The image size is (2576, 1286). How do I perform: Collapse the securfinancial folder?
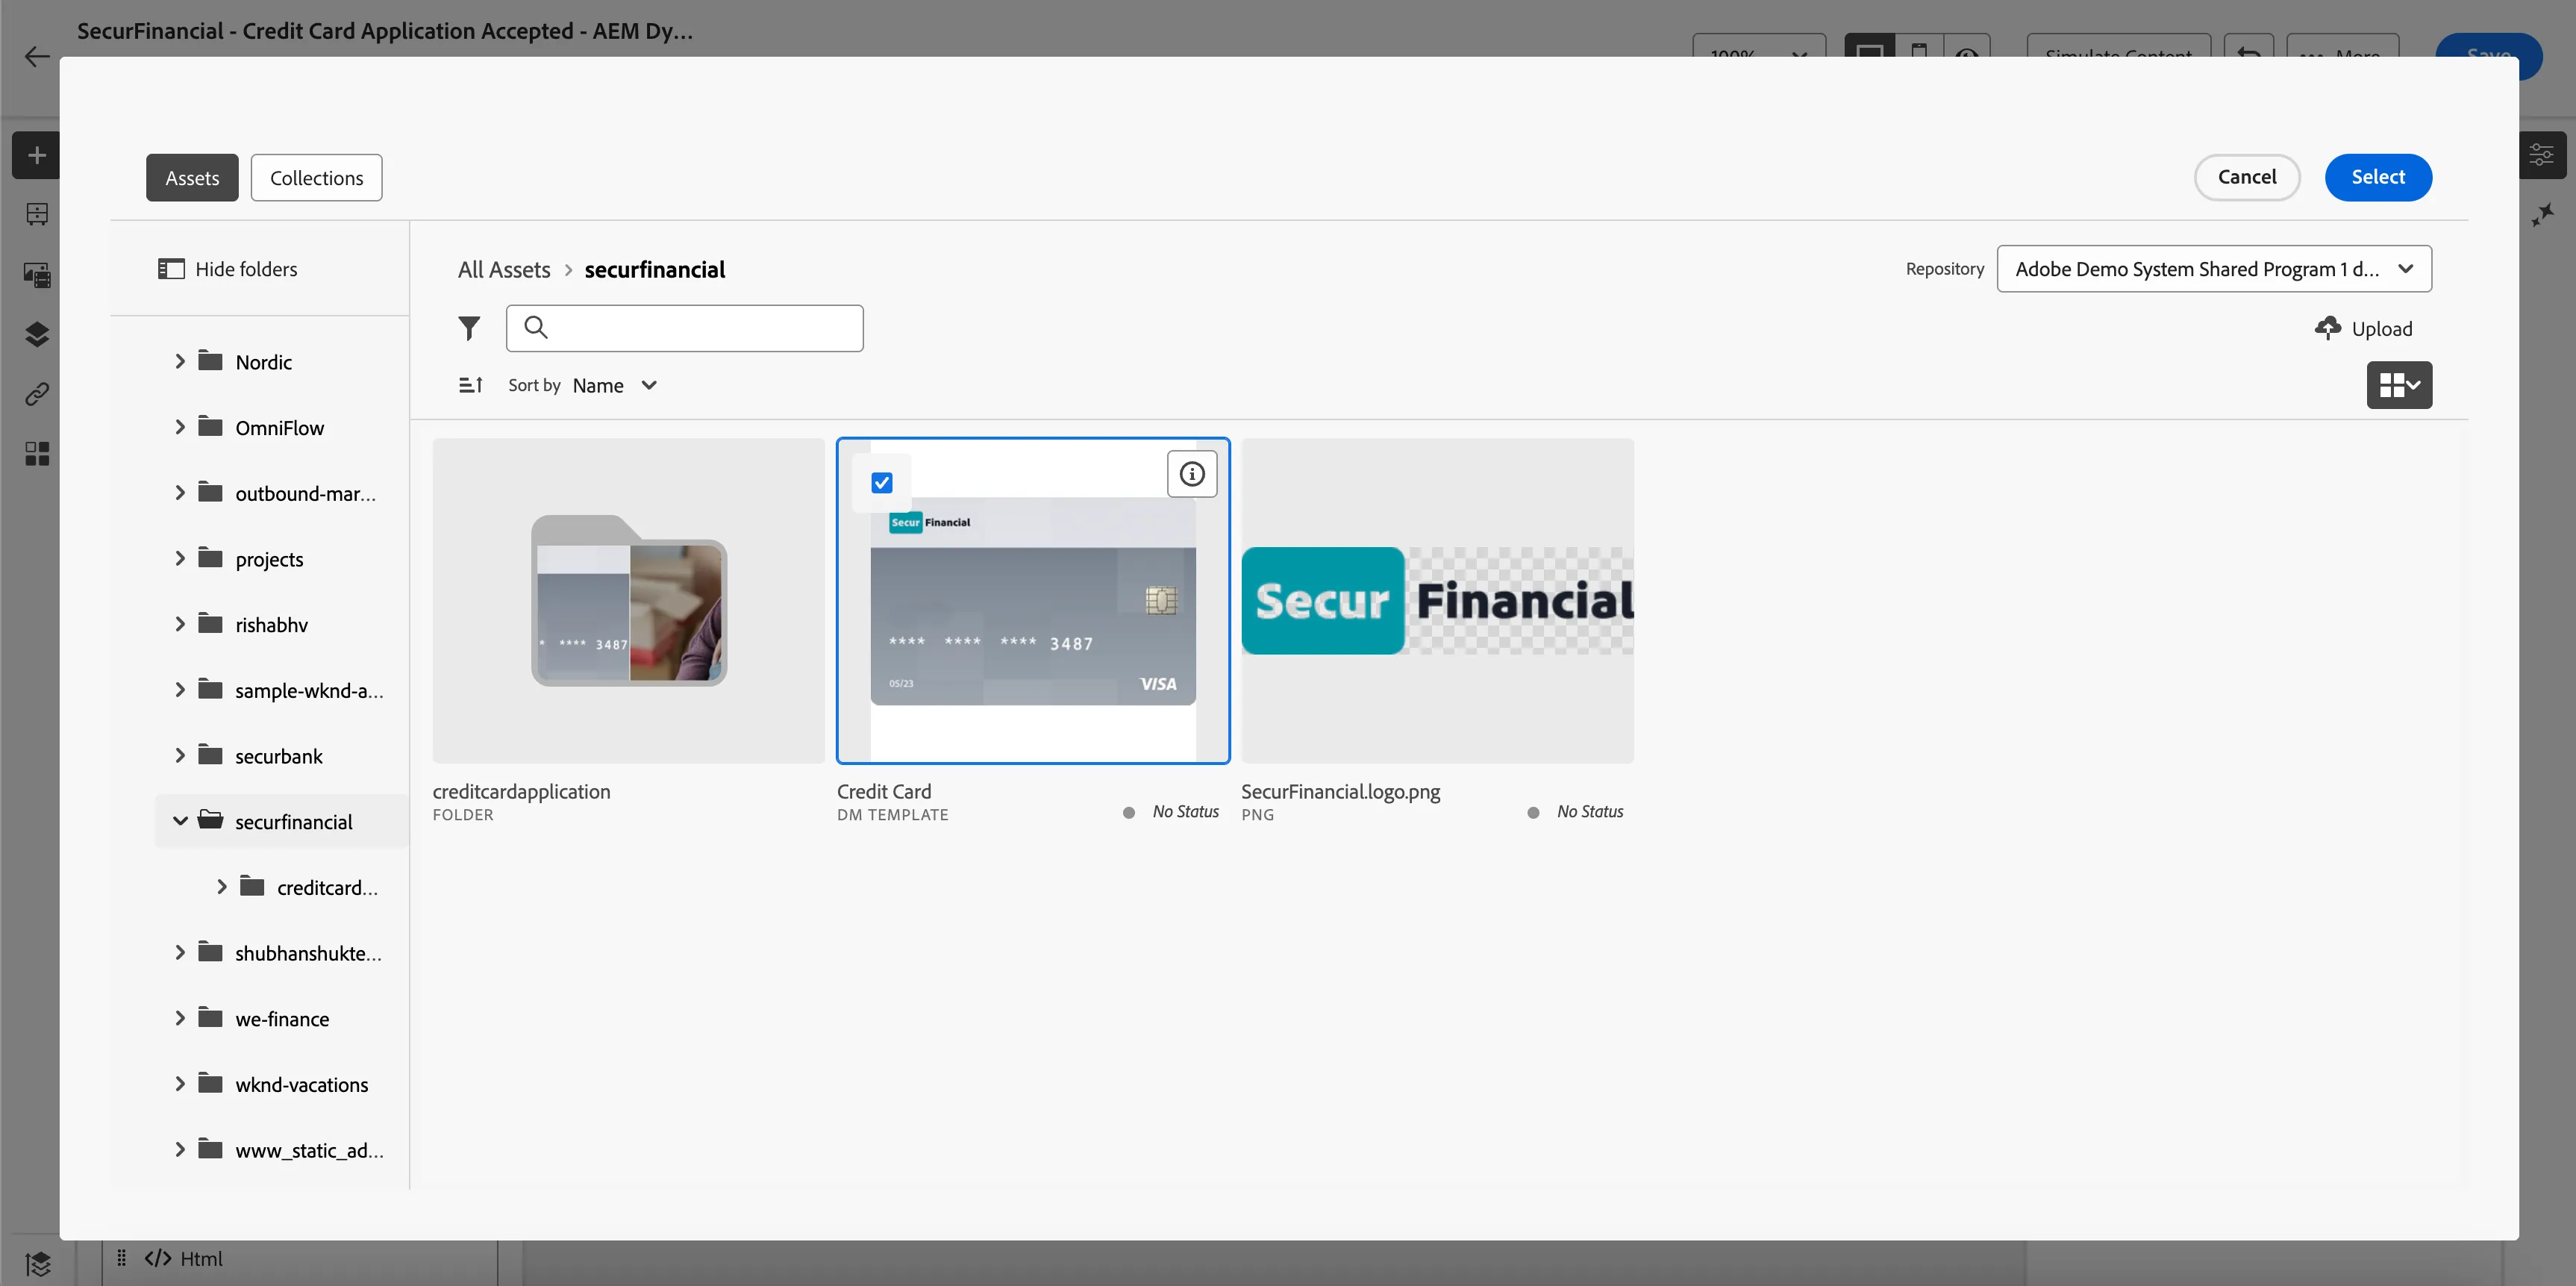180,821
